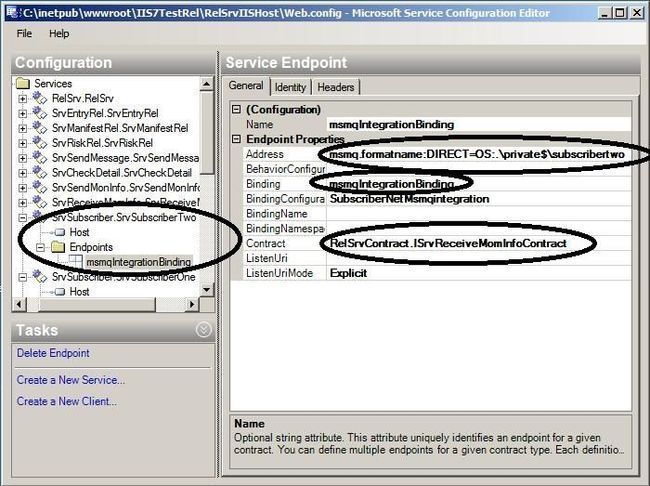Image resolution: width=650 pixels, height=486 pixels.
Task: Expand the RelSrv.RelSrv tree node
Action: point(23,99)
